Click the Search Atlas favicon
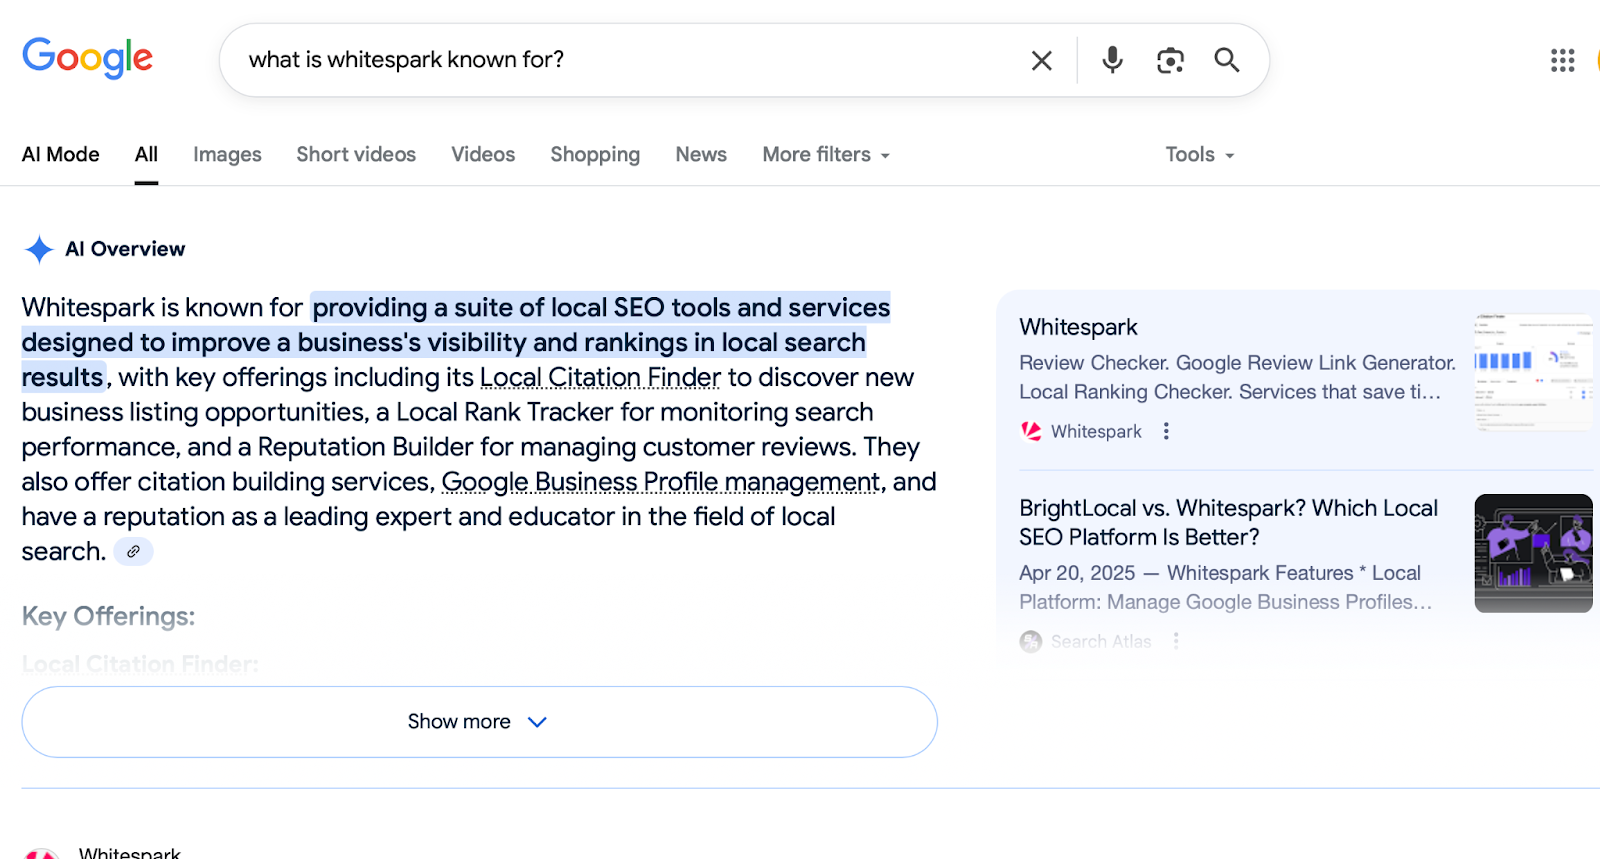Screen dimensions: 1600x859 pyautogui.click(x=1031, y=641)
